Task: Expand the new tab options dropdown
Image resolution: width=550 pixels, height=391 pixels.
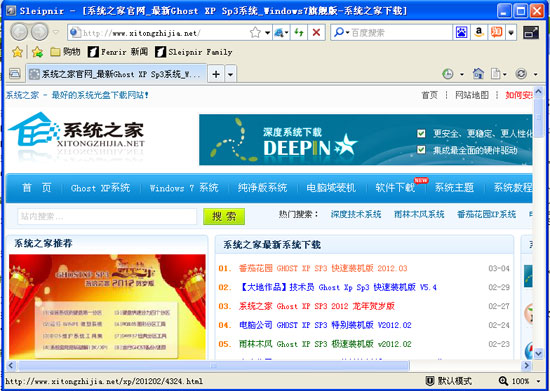Action: 230,74
